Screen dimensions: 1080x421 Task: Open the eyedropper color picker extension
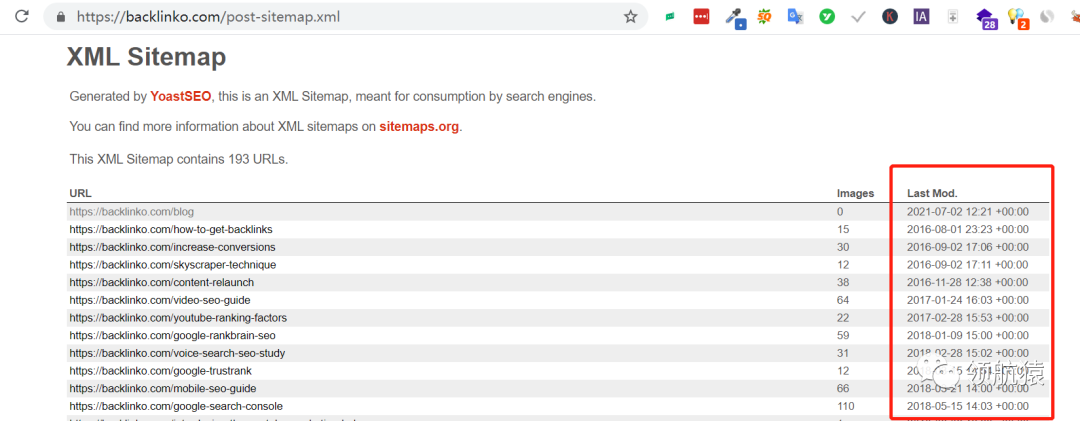(x=735, y=17)
